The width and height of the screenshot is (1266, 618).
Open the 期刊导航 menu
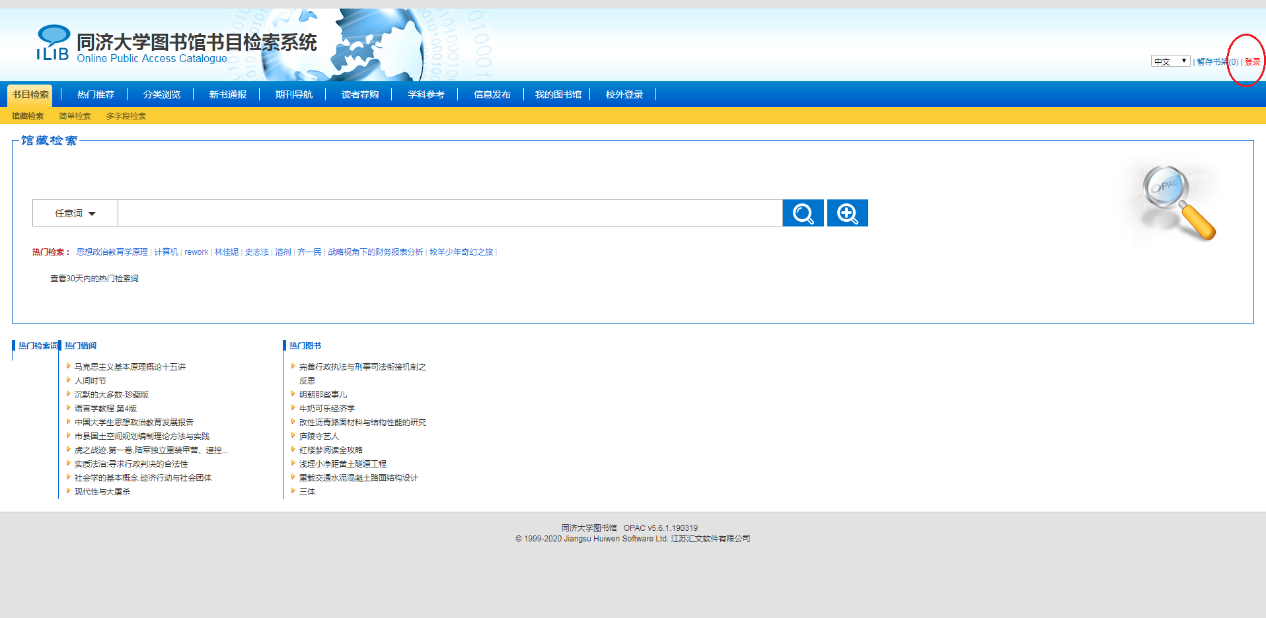(293, 94)
